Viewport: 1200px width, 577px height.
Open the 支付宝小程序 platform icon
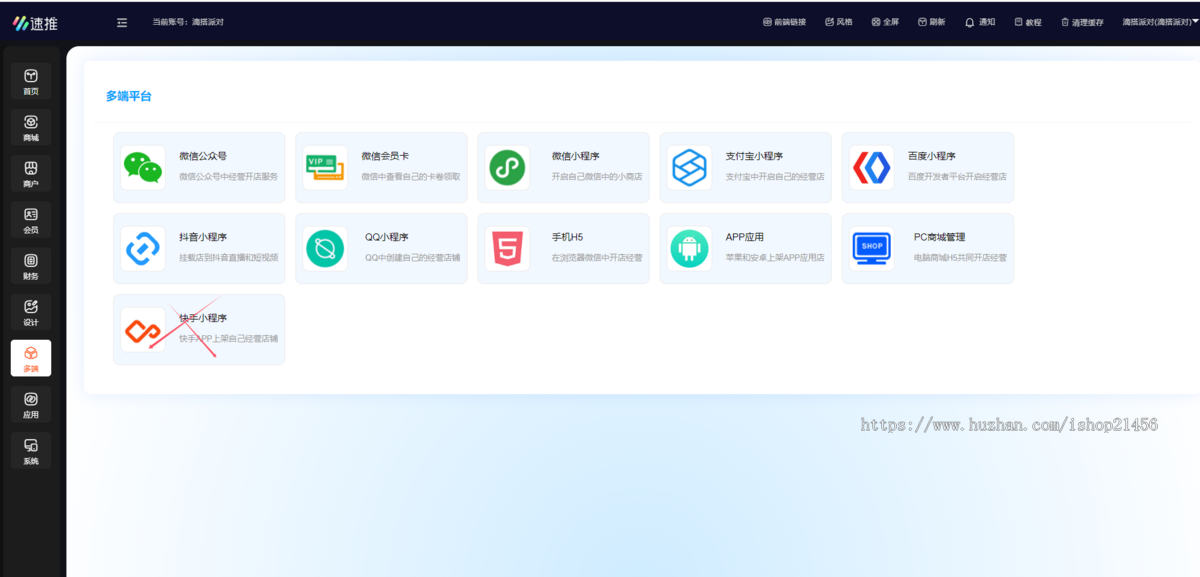689,167
